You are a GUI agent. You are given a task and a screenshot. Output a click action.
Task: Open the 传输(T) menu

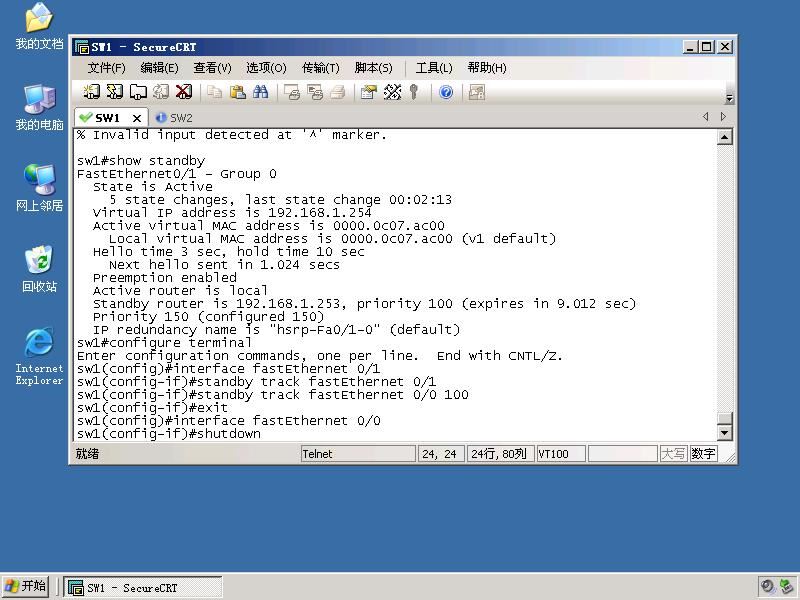321,68
